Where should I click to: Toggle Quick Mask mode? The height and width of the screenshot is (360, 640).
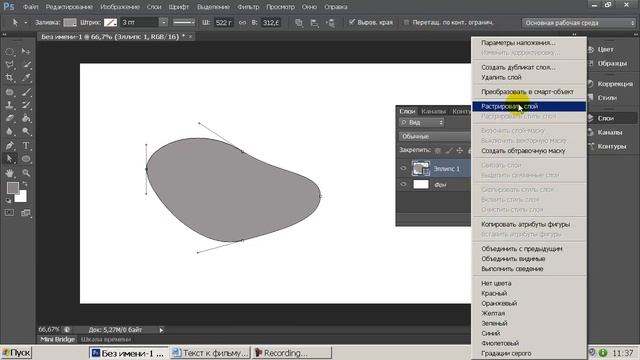(x=10, y=213)
